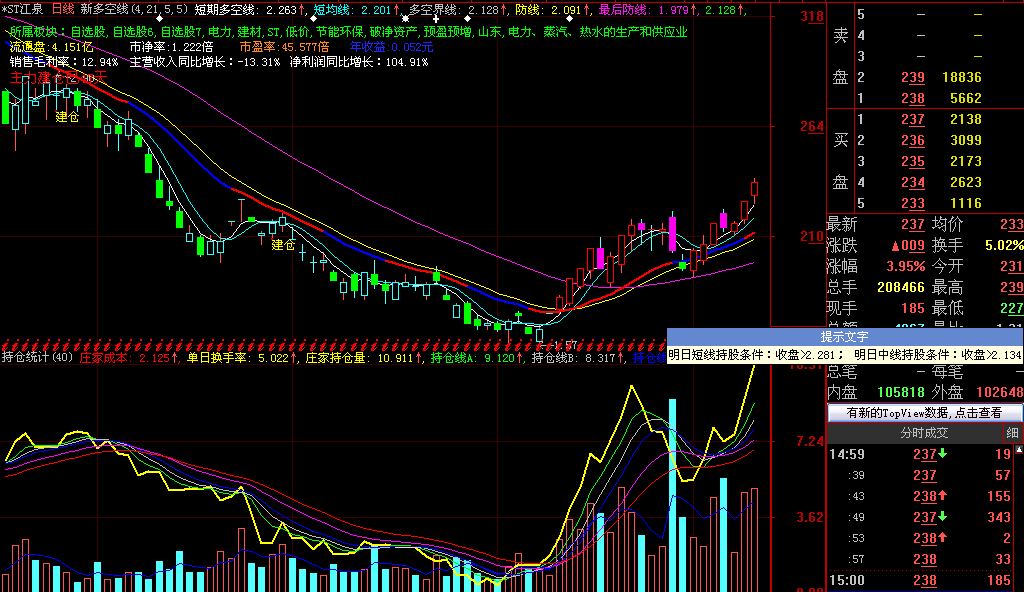Click the red up arrow on :43 trade
Screen dimensions: 1024x592
pos(943,496)
